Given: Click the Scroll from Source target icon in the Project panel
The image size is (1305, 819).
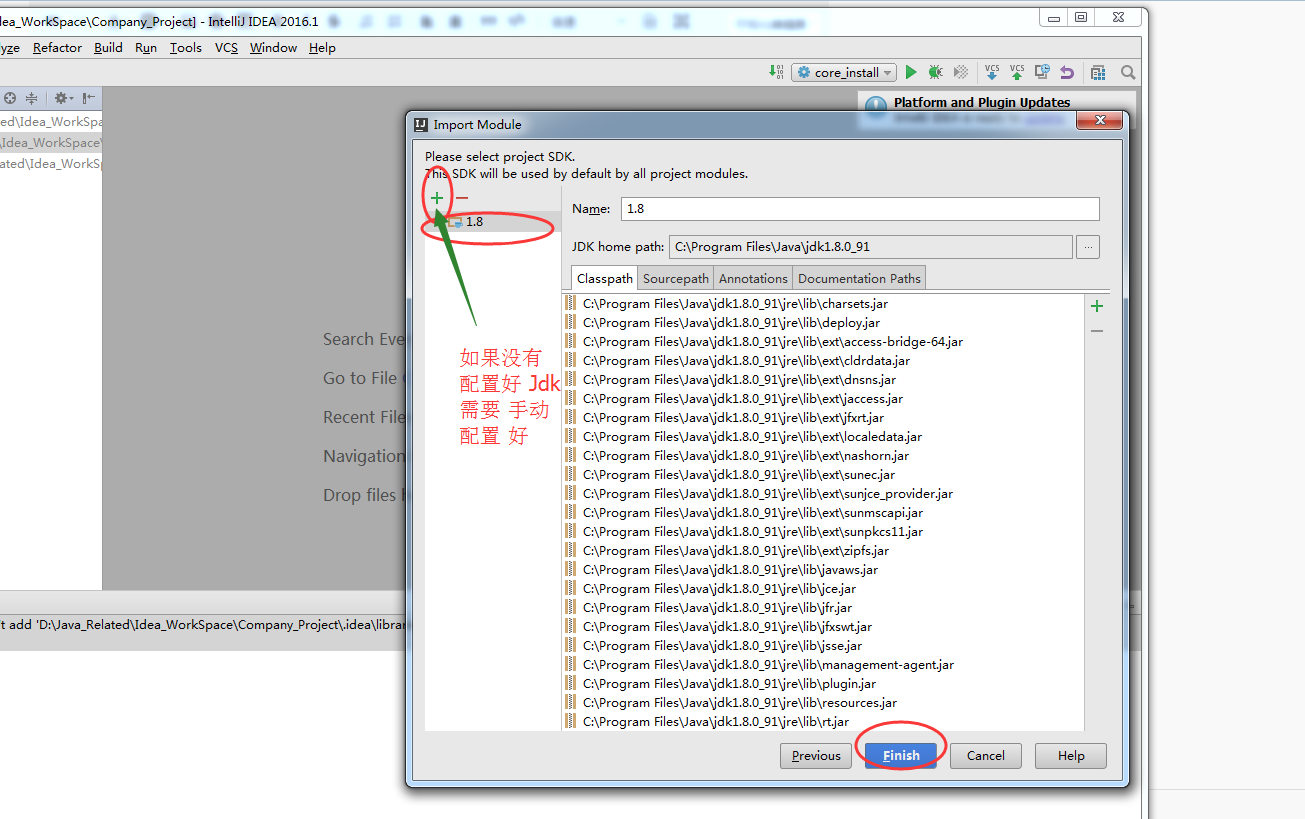Looking at the screenshot, I should 10,98.
